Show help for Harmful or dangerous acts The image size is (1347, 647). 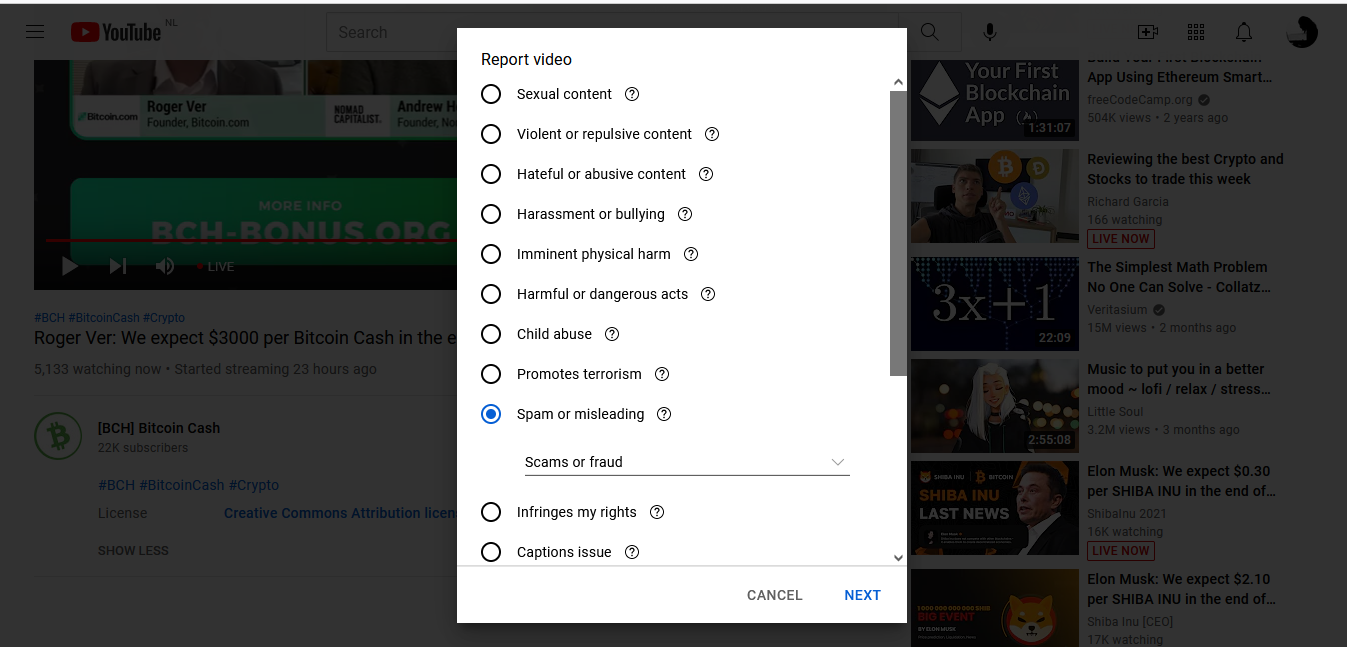pos(708,294)
